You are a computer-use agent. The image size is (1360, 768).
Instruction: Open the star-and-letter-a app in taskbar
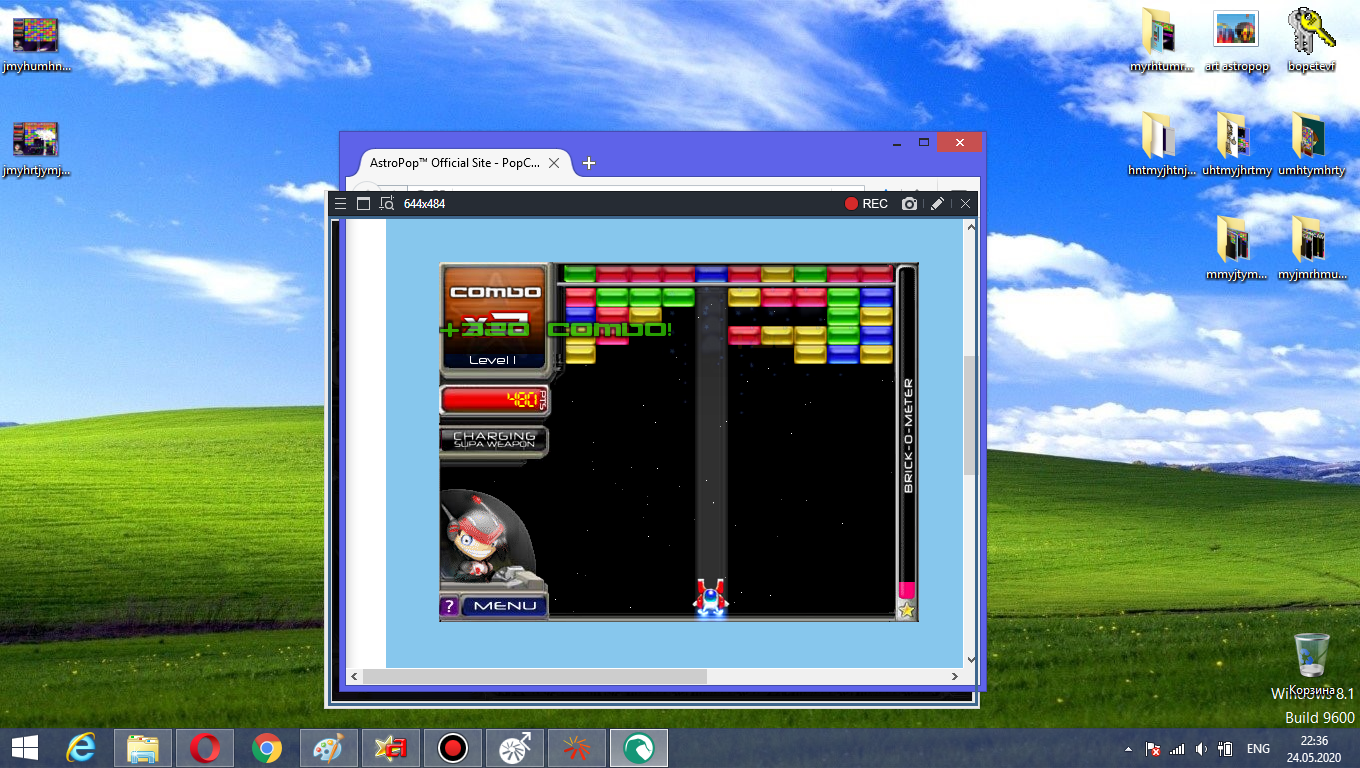[390, 747]
